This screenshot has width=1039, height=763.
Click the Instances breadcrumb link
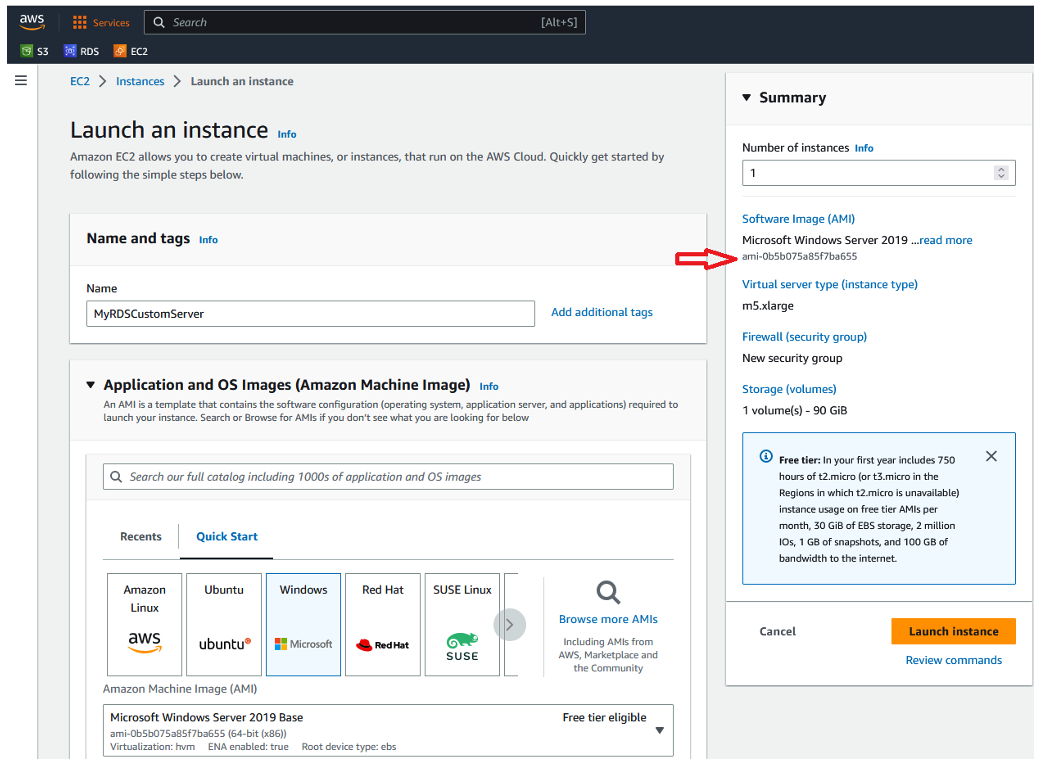click(140, 81)
